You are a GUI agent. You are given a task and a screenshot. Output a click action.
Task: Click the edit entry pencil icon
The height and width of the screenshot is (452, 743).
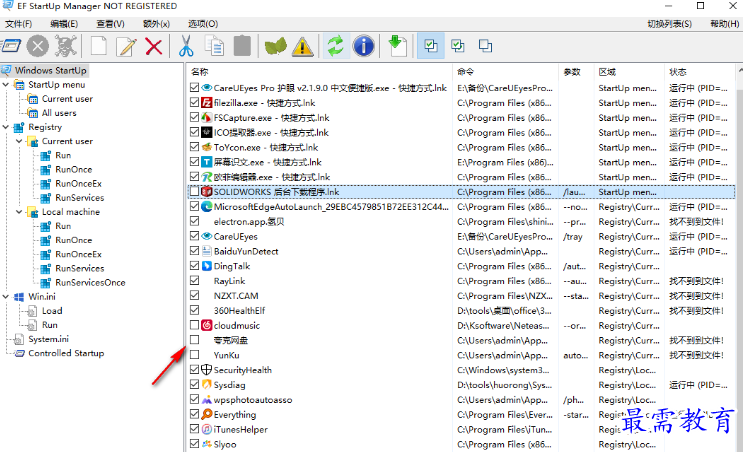point(127,46)
